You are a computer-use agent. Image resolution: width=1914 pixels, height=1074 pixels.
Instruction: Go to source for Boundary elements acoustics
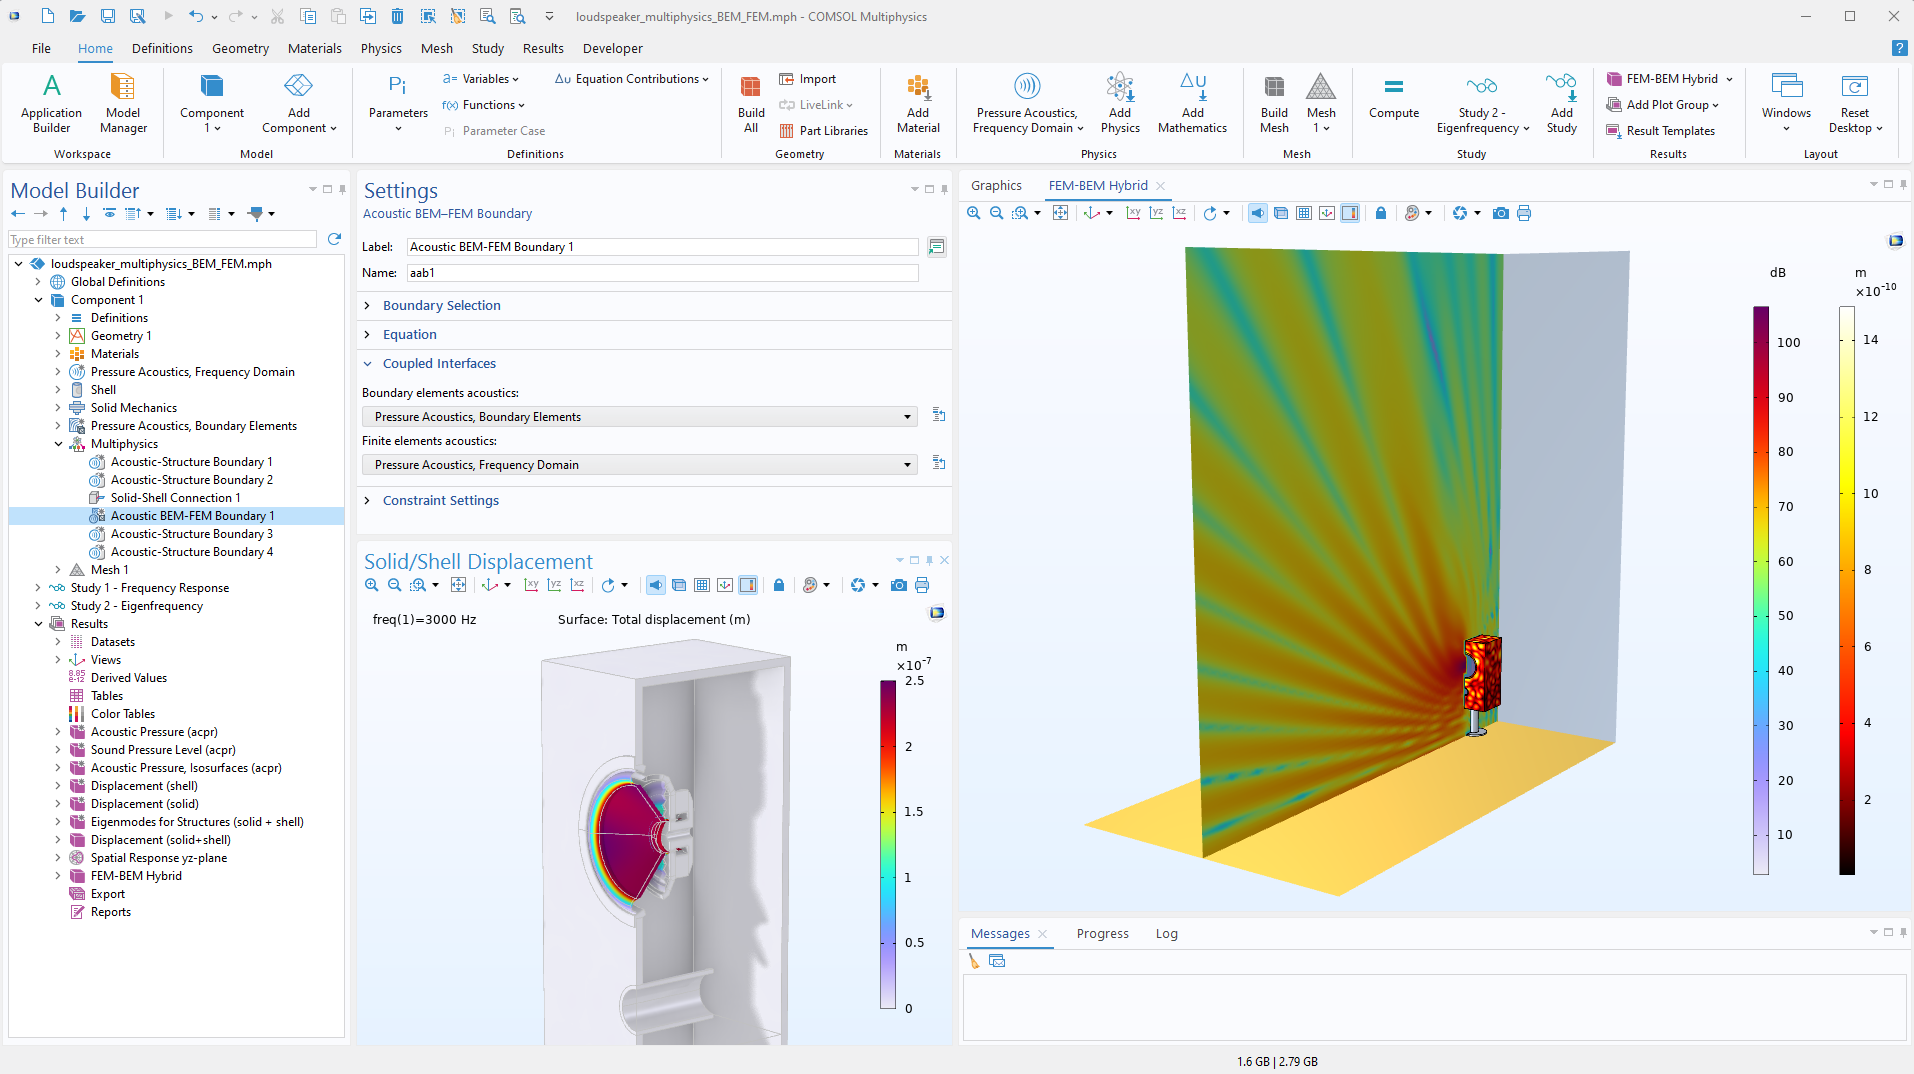[939, 415]
